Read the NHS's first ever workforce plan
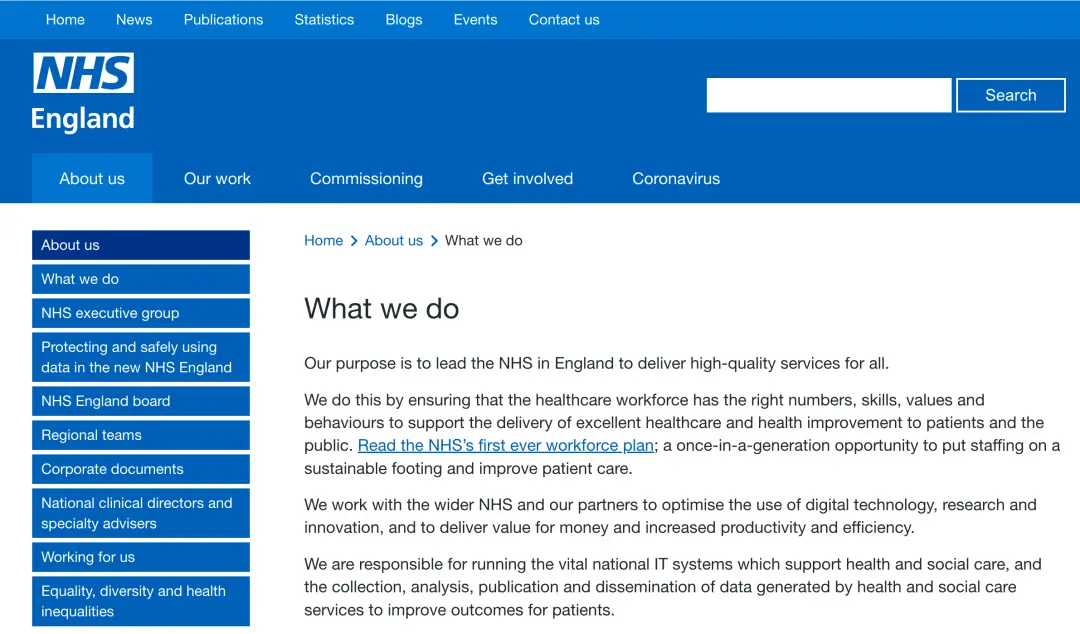1080x634 pixels. (506, 445)
